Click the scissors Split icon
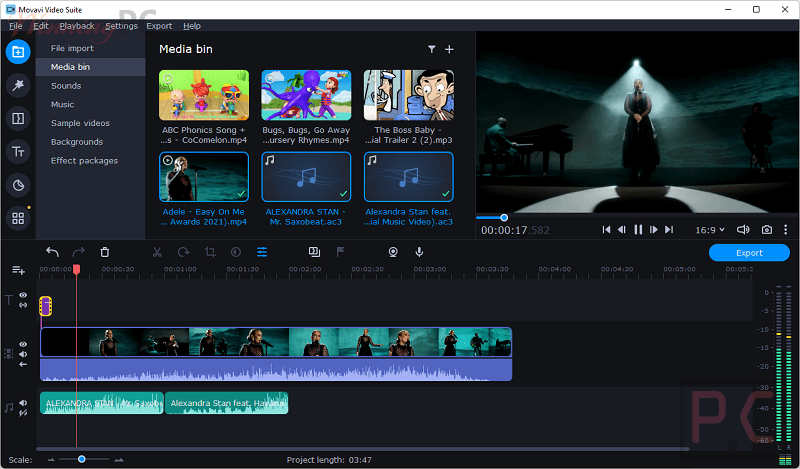800x469 pixels. [x=157, y=252]
